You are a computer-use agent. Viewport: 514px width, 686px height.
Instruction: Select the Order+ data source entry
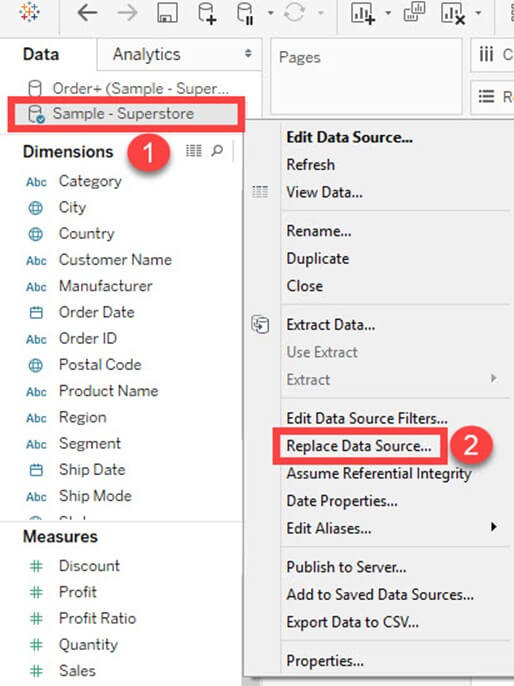click(128, 88)
